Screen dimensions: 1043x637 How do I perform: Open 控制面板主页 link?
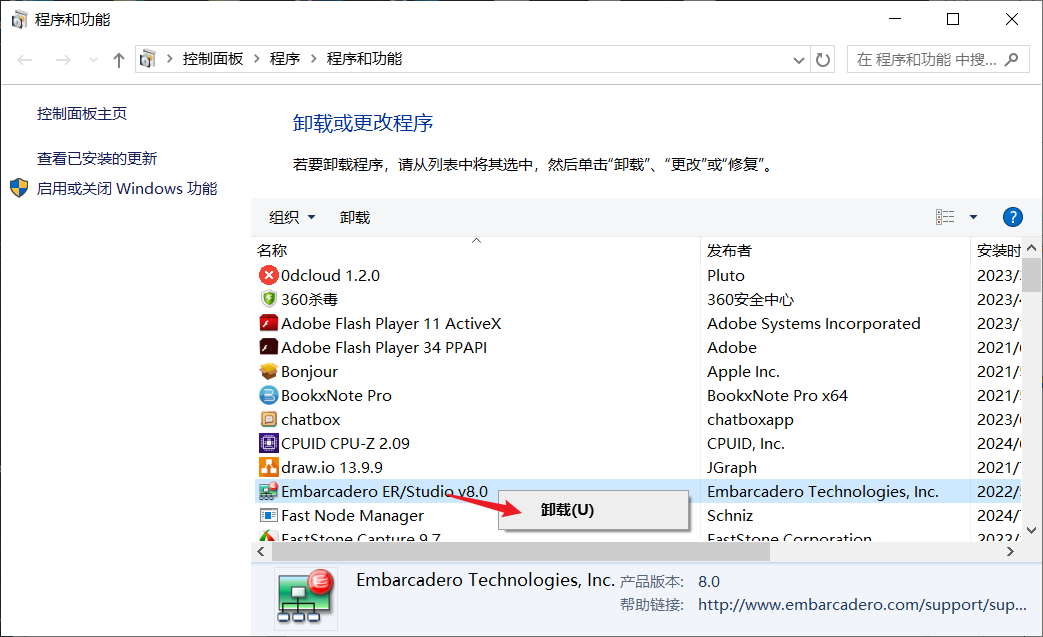82,114
